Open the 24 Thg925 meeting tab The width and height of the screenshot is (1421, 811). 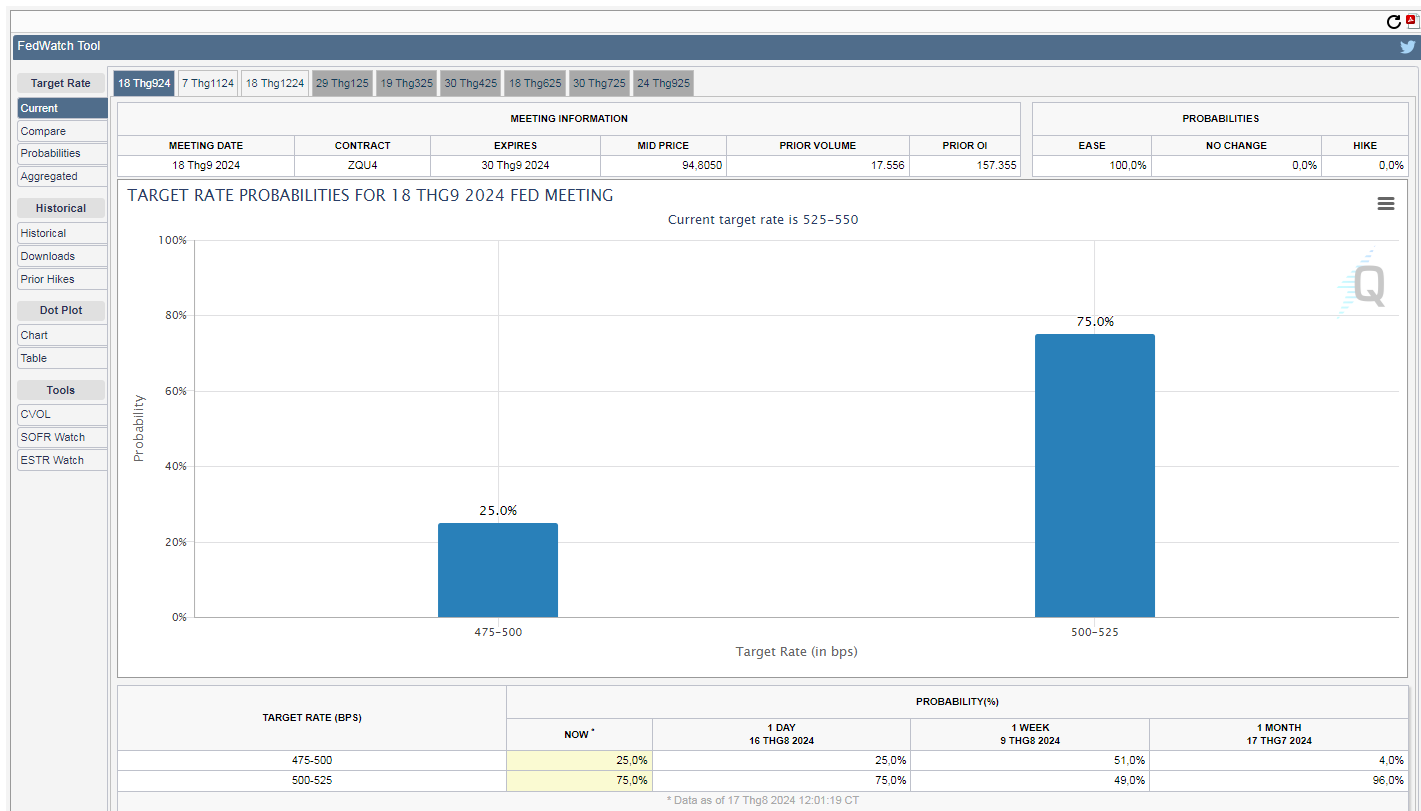click(663, 83)
